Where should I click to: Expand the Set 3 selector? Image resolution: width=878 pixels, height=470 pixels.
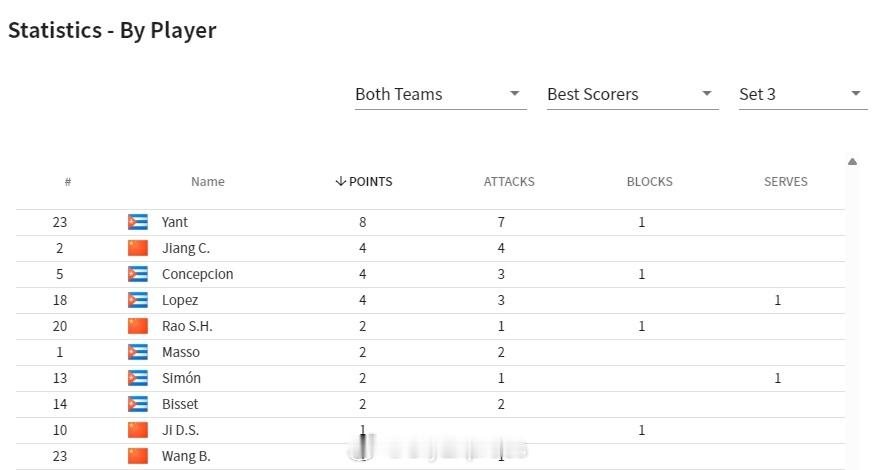804,94
